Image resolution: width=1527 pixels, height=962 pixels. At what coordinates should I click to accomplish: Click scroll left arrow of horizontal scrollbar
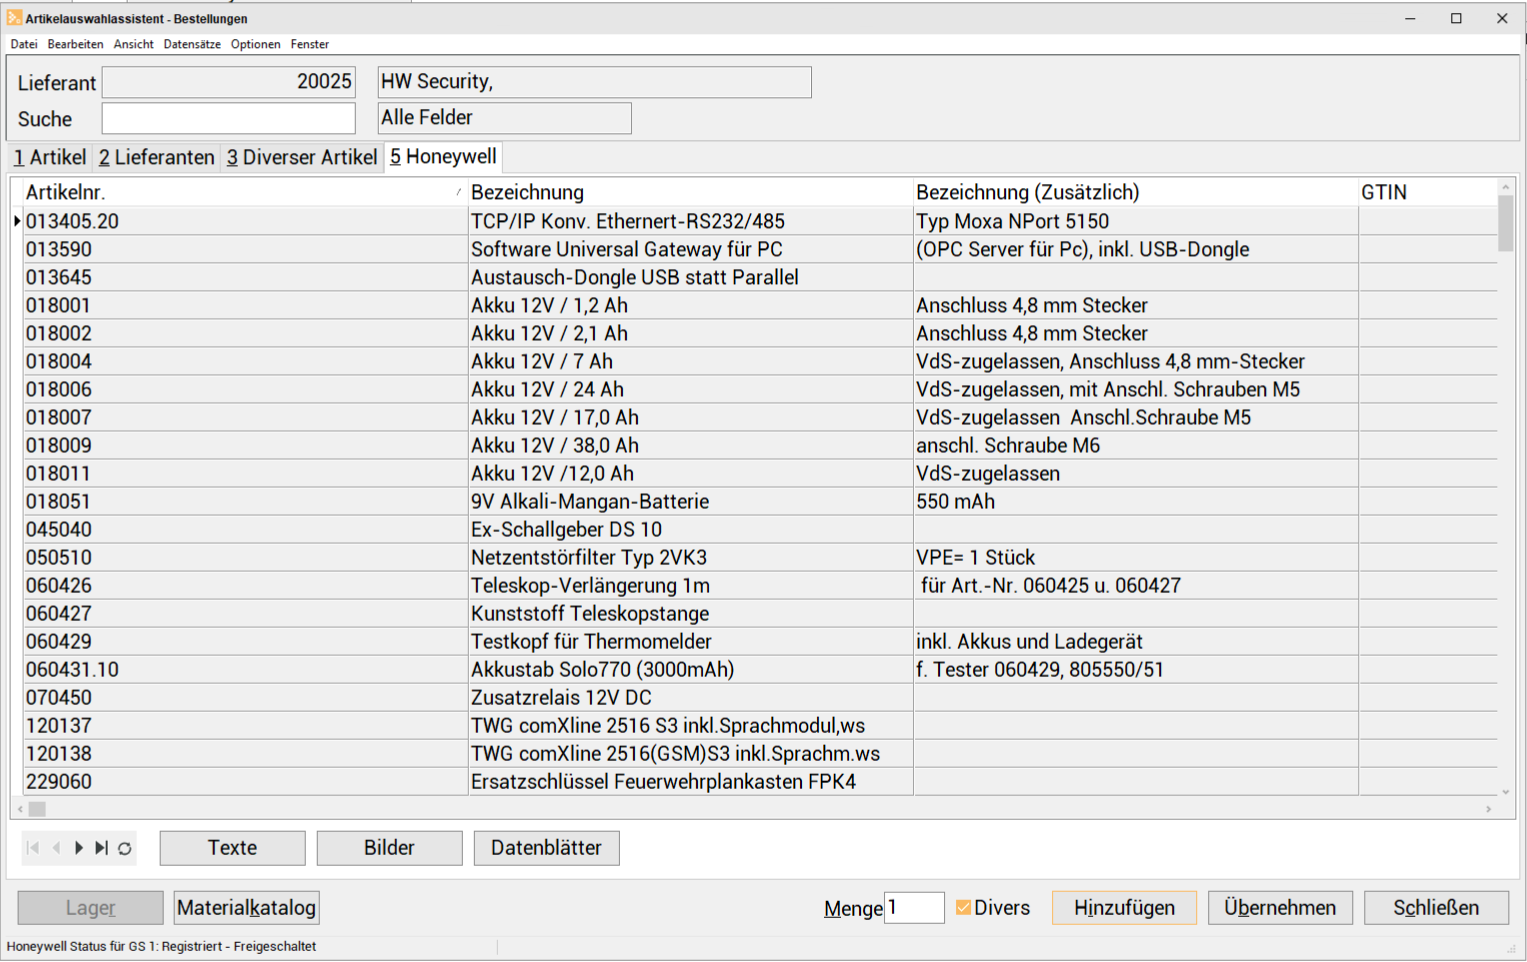[20, 809]
